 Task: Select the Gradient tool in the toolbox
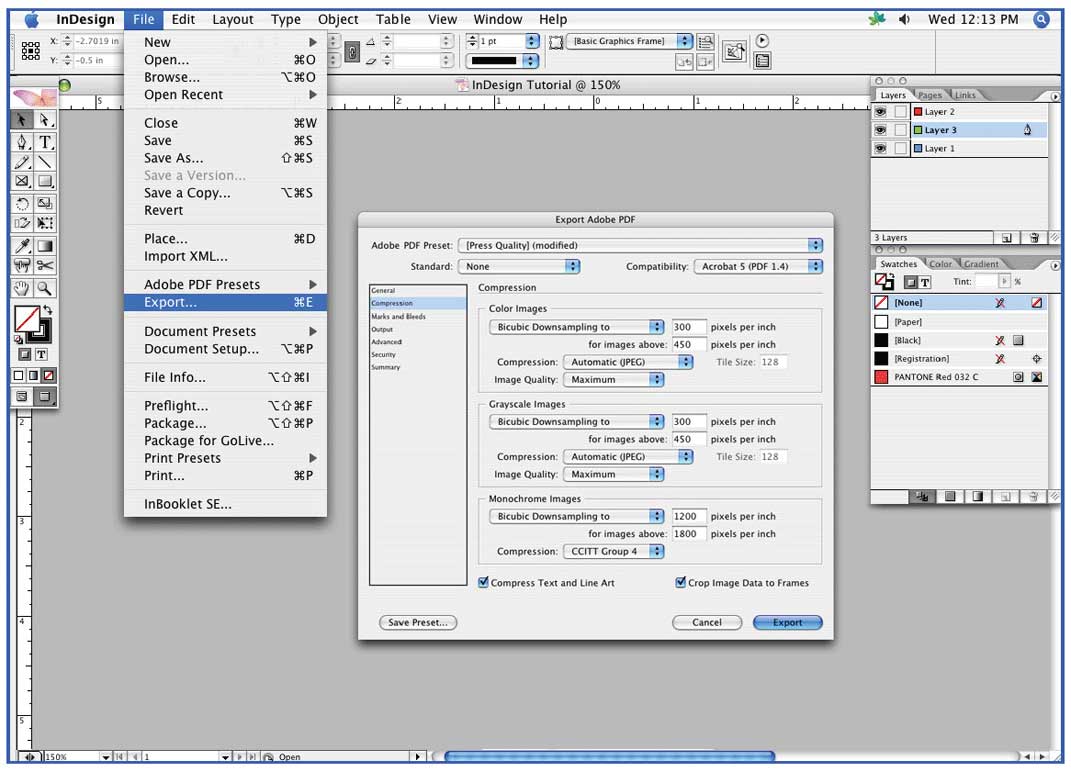45,246
